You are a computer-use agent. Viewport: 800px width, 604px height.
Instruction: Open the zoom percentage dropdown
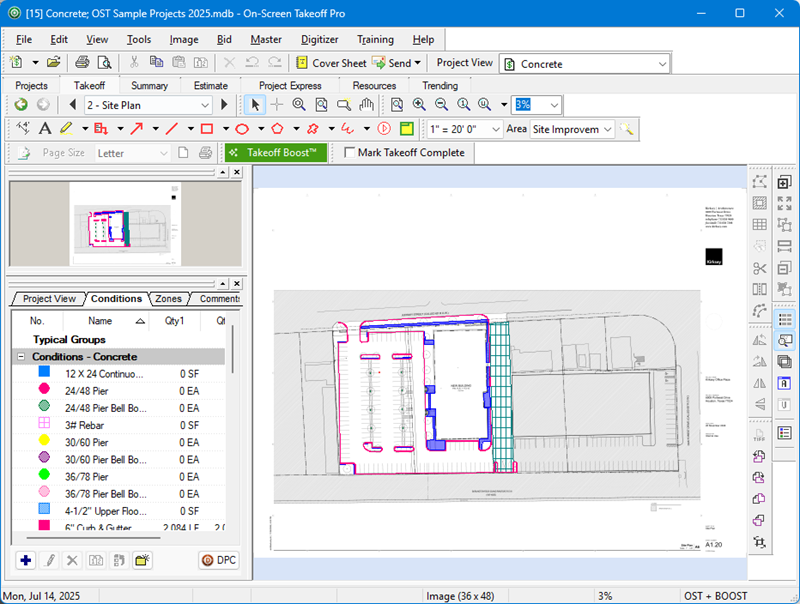(554, 105)
